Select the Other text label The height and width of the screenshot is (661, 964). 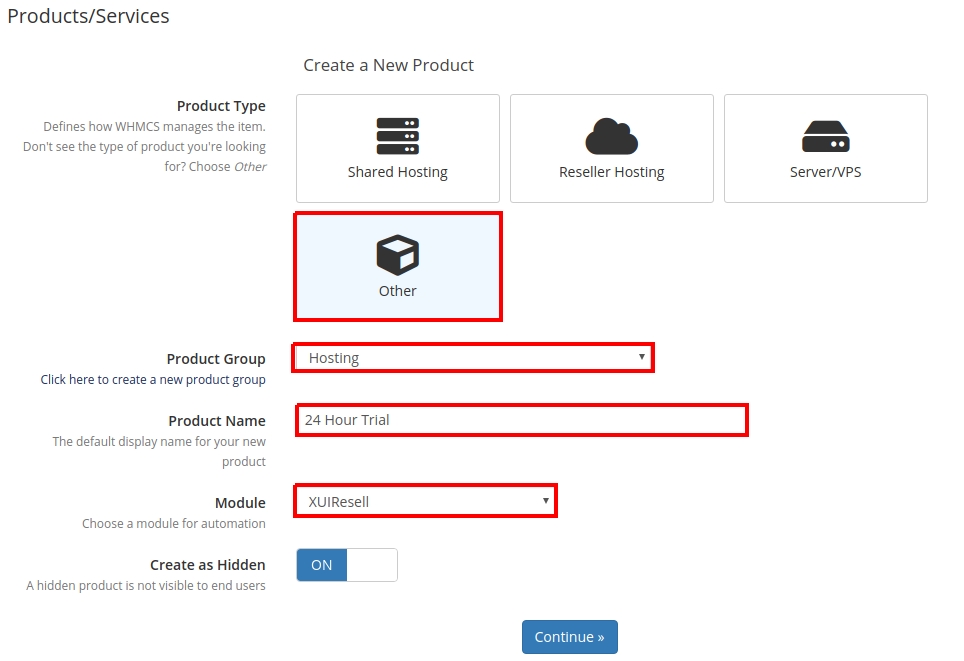click(397, 291)
